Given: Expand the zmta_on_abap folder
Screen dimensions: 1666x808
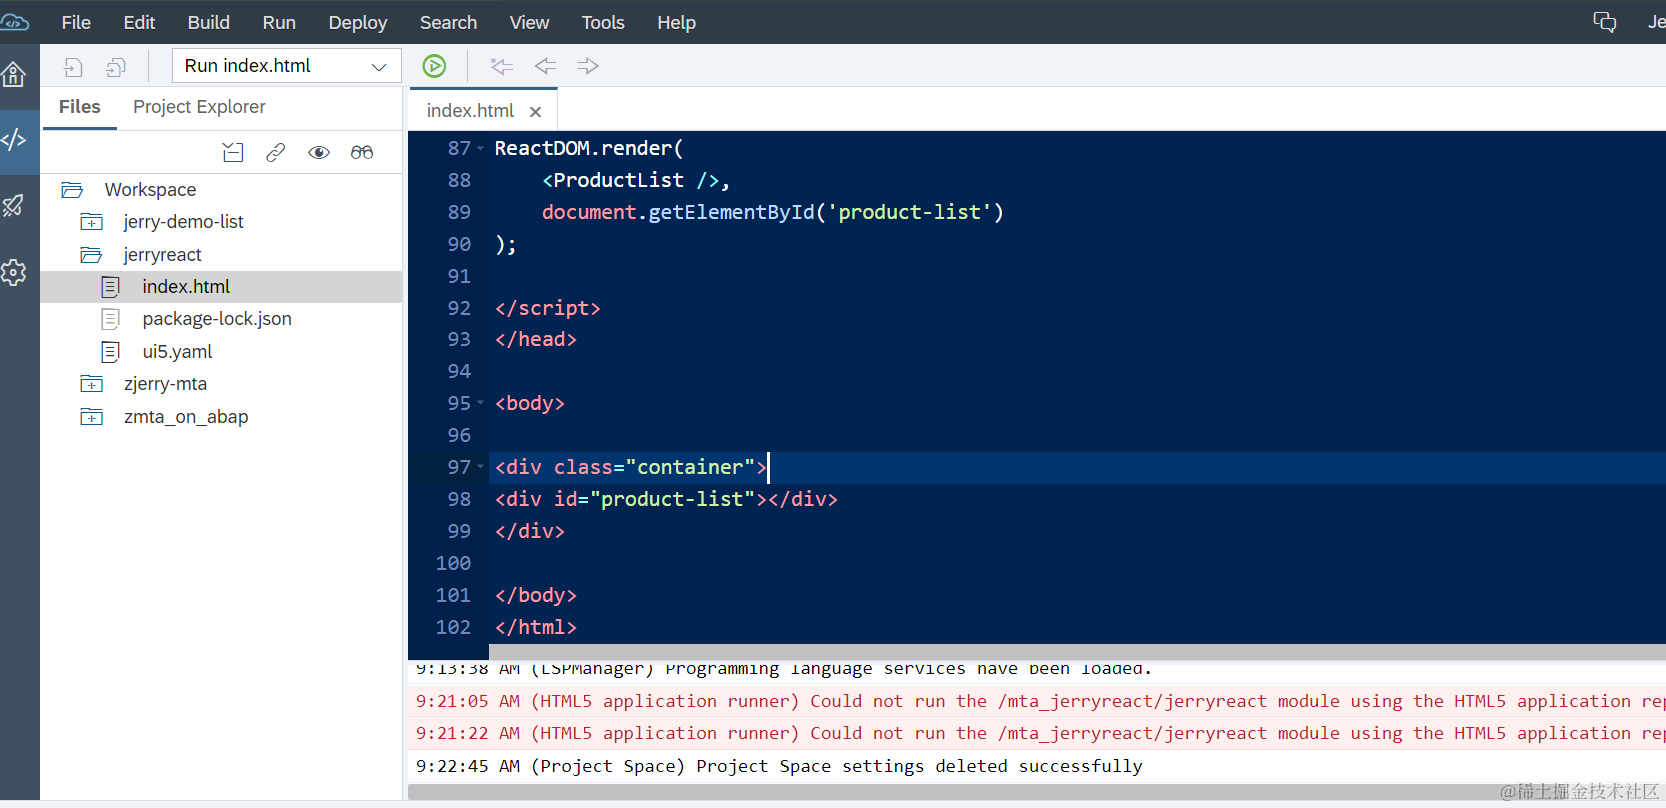Looking at the screenshot, I should 92,417.
